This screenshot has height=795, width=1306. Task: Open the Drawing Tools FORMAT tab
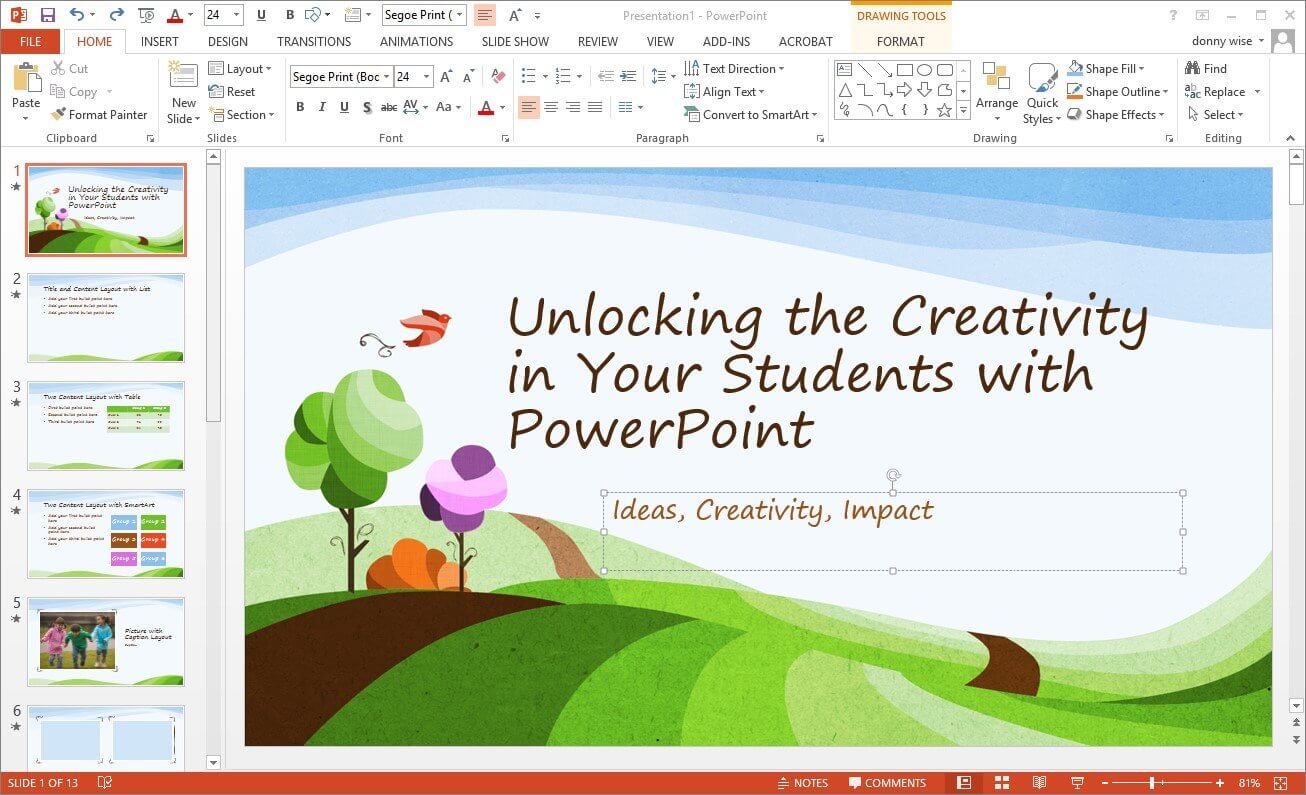(x=901, y=42)
